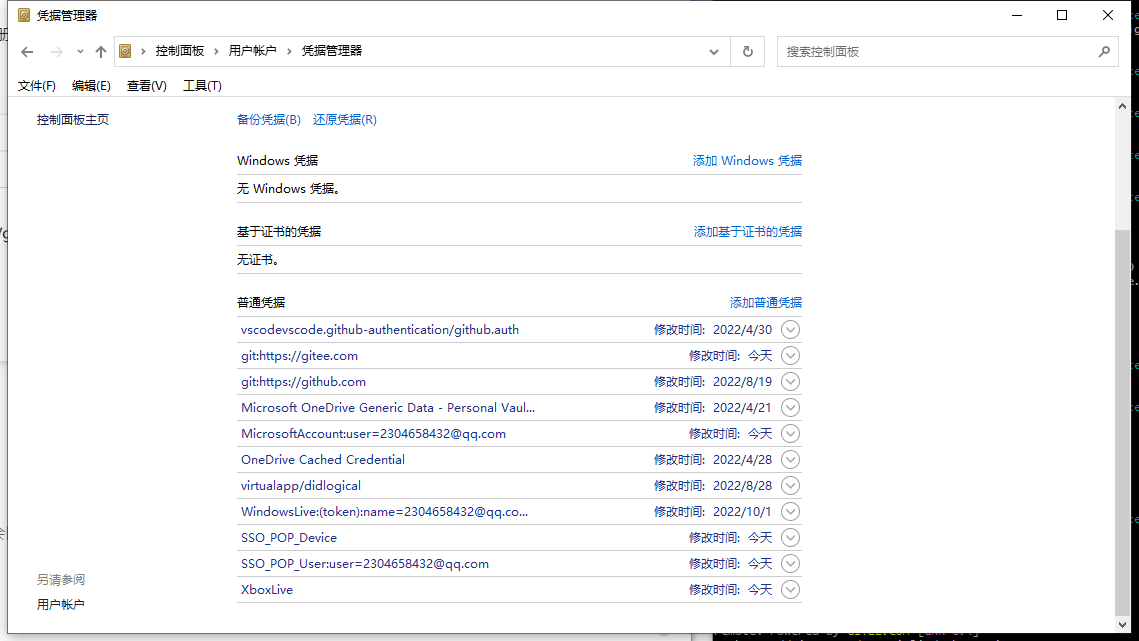
Task: Go back with the left arrow button
Action: tap(27, 52)
